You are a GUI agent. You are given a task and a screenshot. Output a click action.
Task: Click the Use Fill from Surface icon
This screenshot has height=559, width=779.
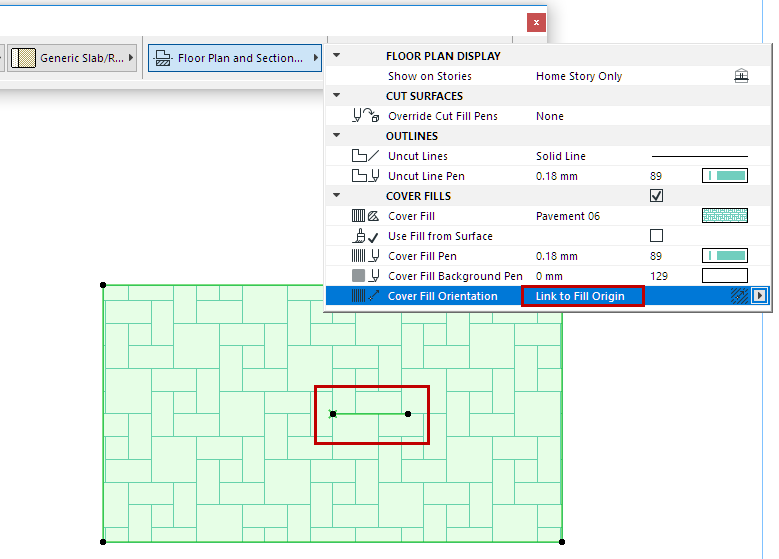pyautogui.click(x=365, y=236)
